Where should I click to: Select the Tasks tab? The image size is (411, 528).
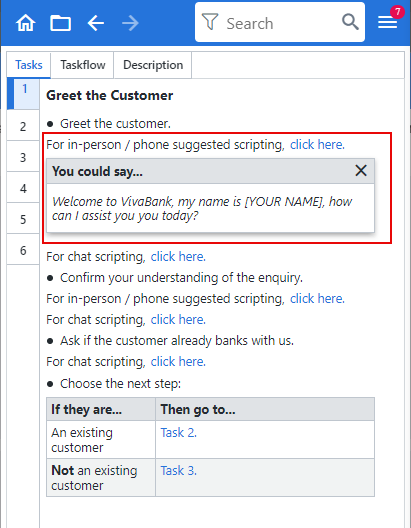[x=29, y=65]
